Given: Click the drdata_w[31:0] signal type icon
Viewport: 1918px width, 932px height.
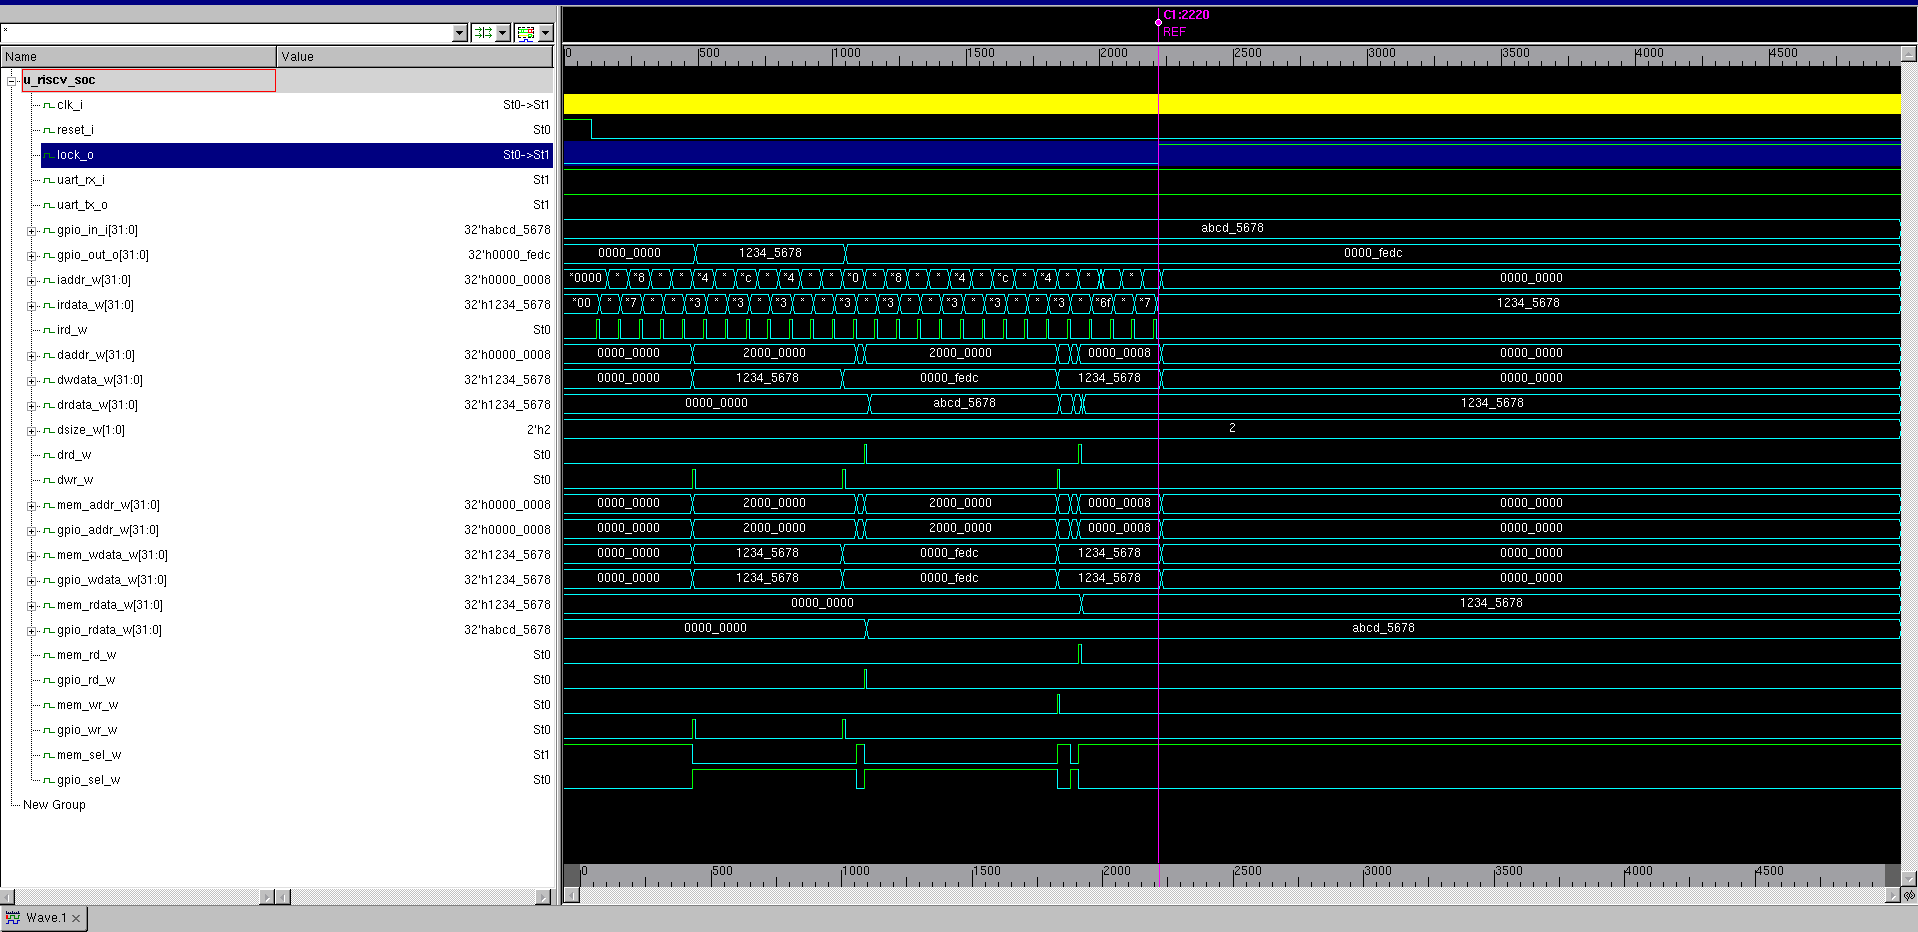Looking at the screenshot, I should pos(48,405).
